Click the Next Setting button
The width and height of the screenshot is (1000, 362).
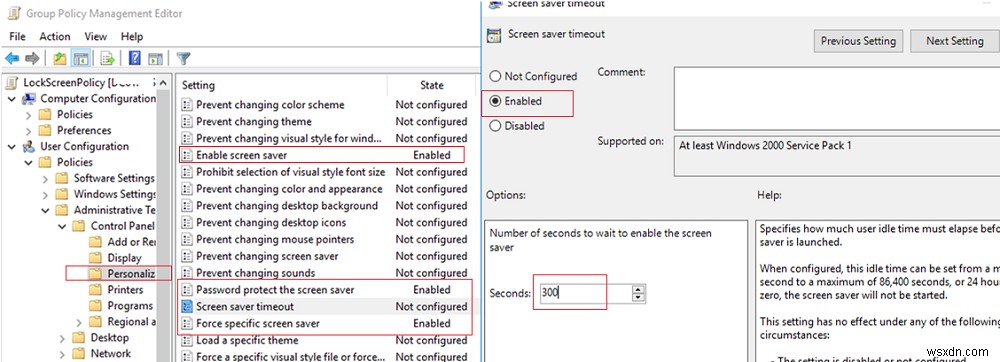coord(955,41)
